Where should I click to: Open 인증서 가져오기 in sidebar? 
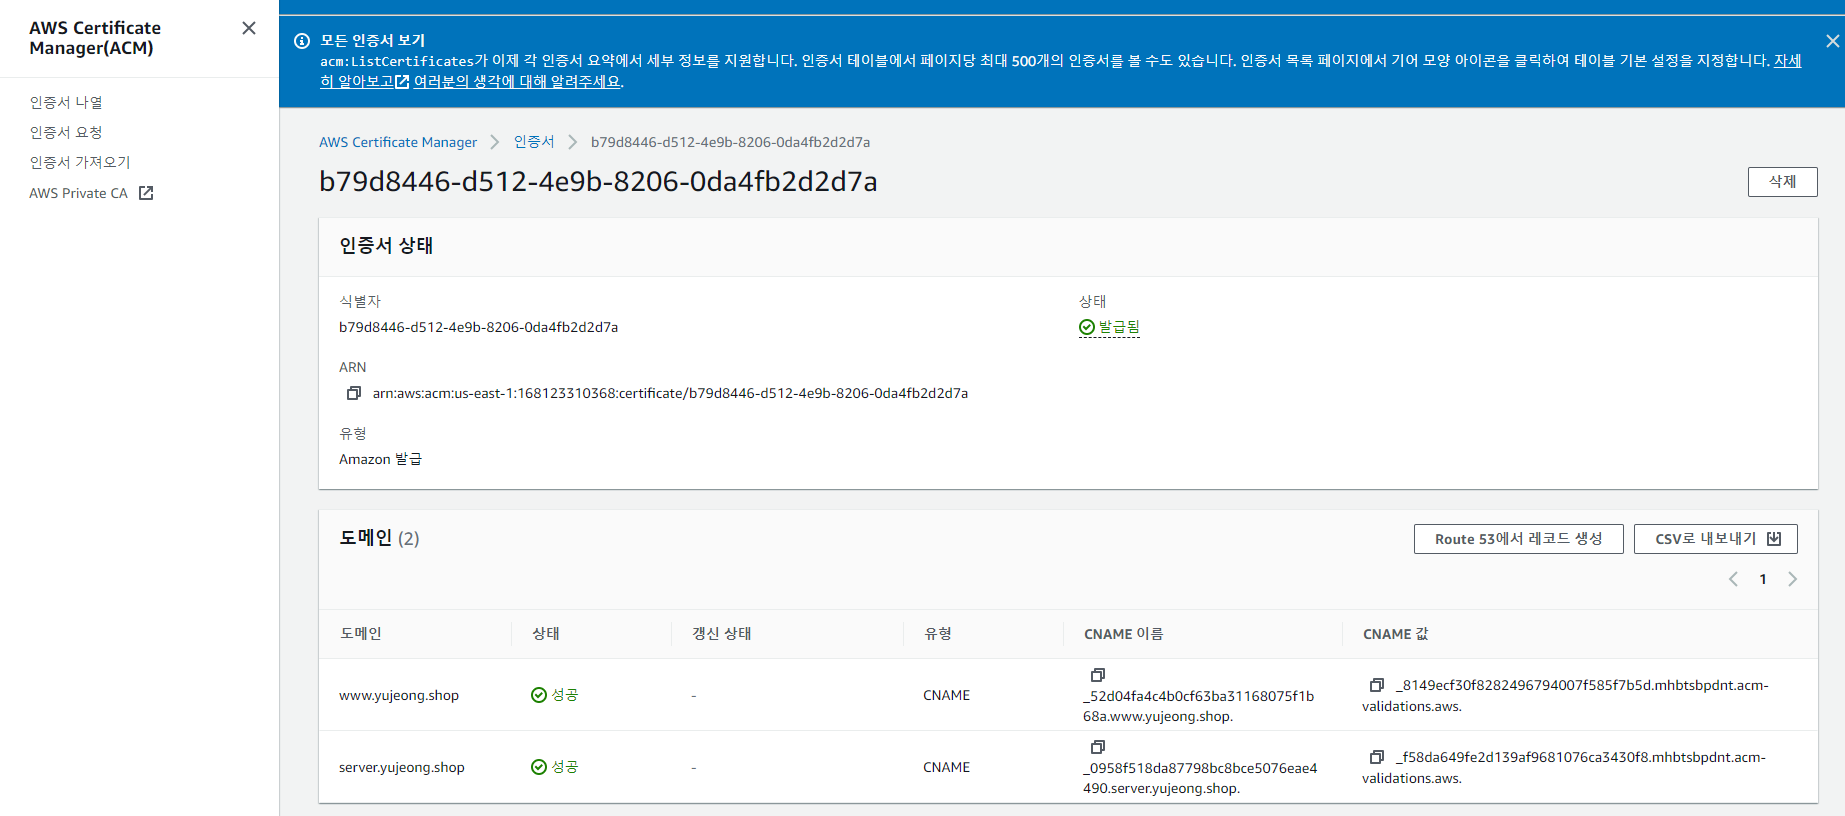[x=80, y=162]
